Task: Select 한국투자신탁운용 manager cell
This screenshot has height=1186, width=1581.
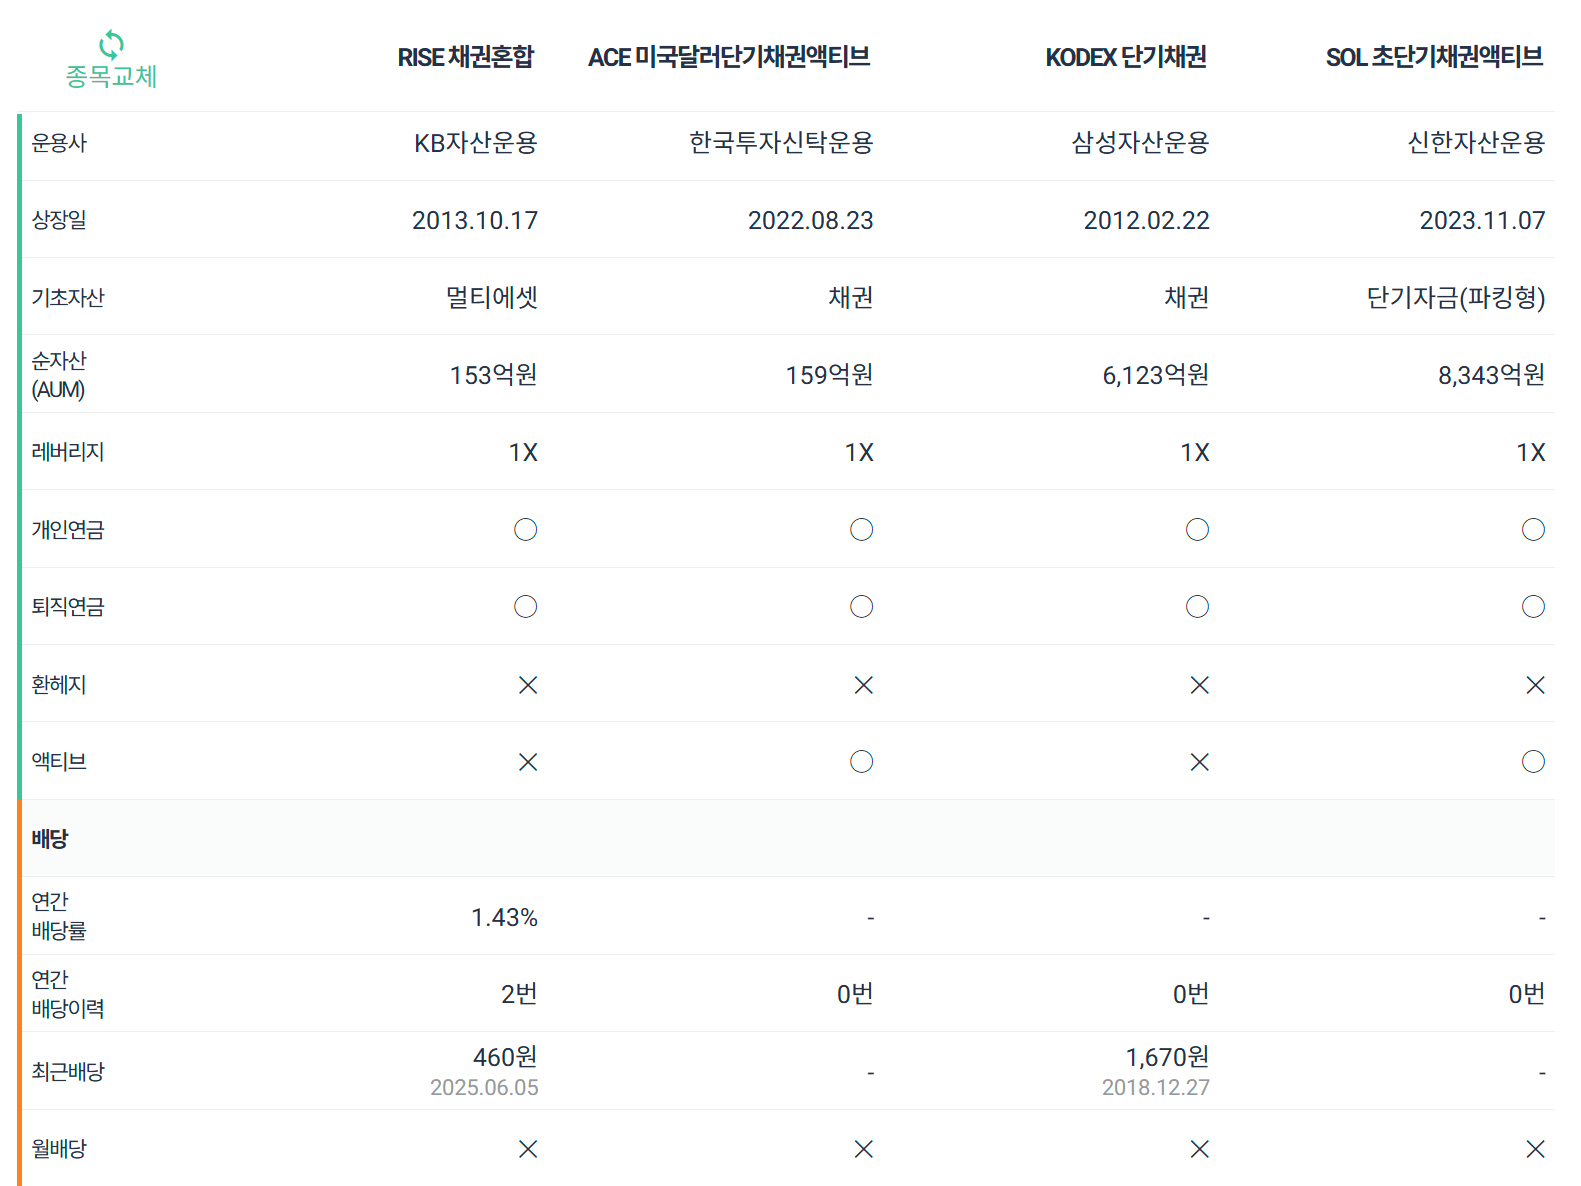Action: [781, 143]
